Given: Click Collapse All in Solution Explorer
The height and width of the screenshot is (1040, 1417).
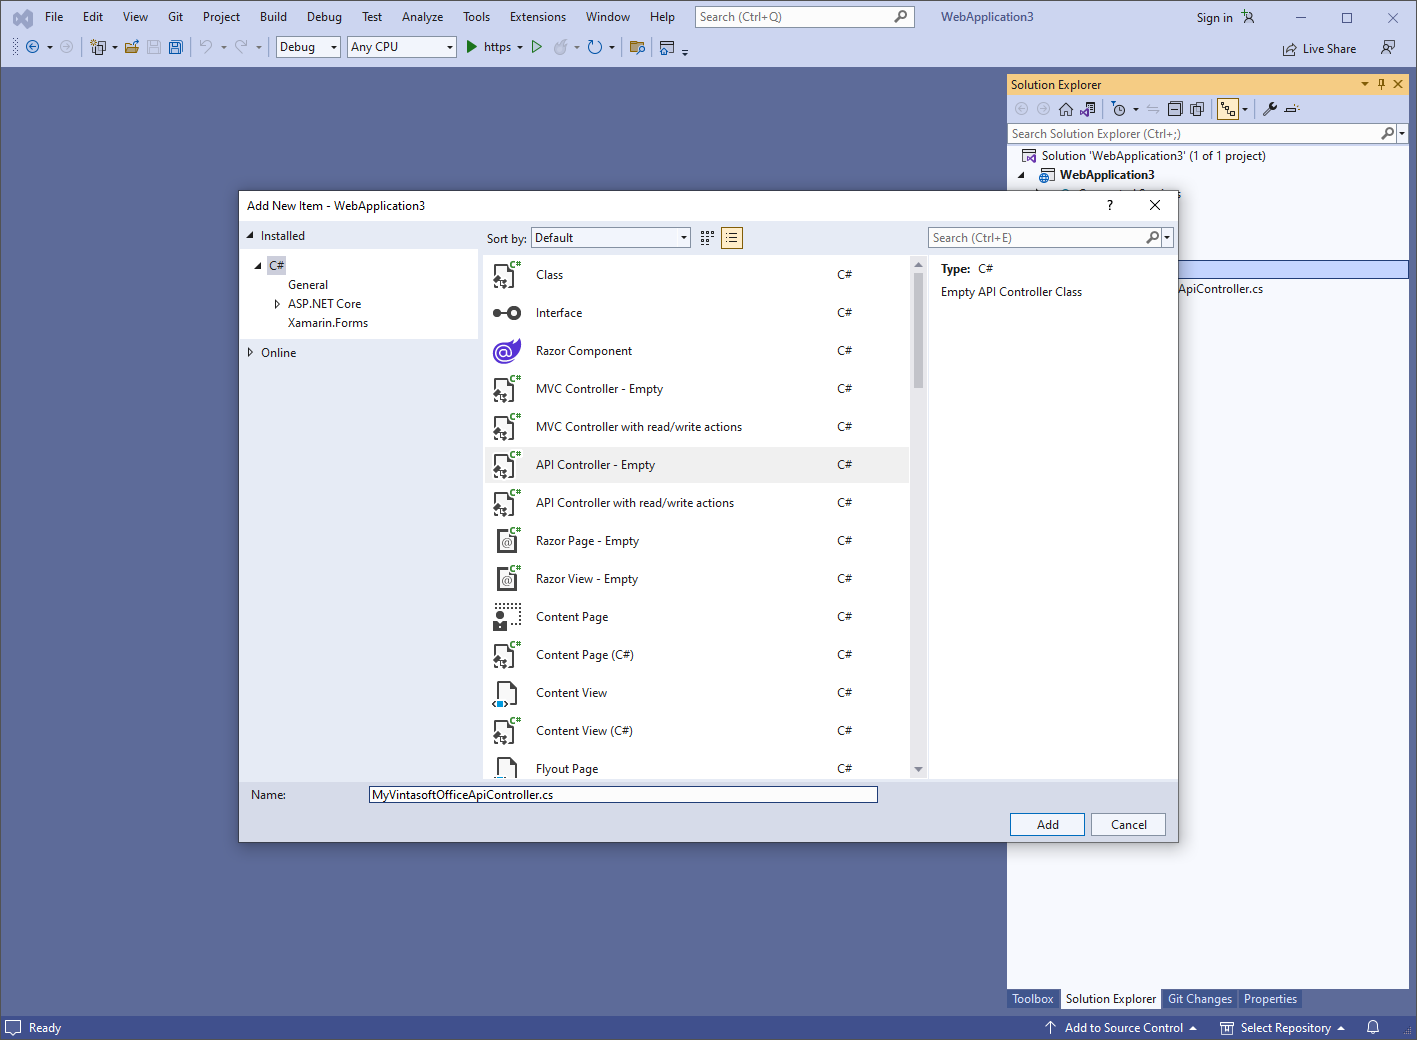Looking at the screenshot, I should coord(1175,109).
